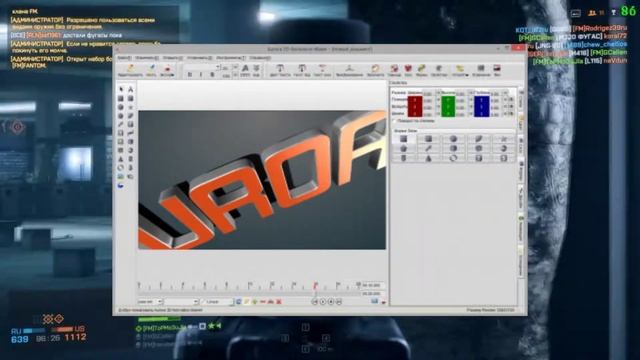The height and width of the screenshot is (360, 640).
Task: Pick the curve path tool in left toolbox
Action: pyautogui.click(x=131, y=133)
